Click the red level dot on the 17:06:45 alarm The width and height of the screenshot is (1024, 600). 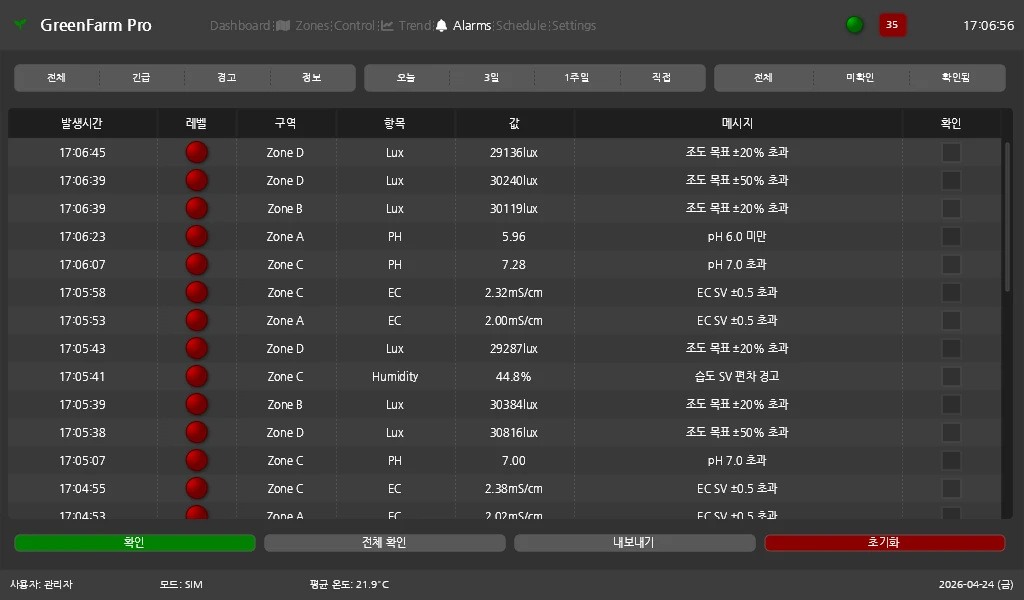[196, 152]
